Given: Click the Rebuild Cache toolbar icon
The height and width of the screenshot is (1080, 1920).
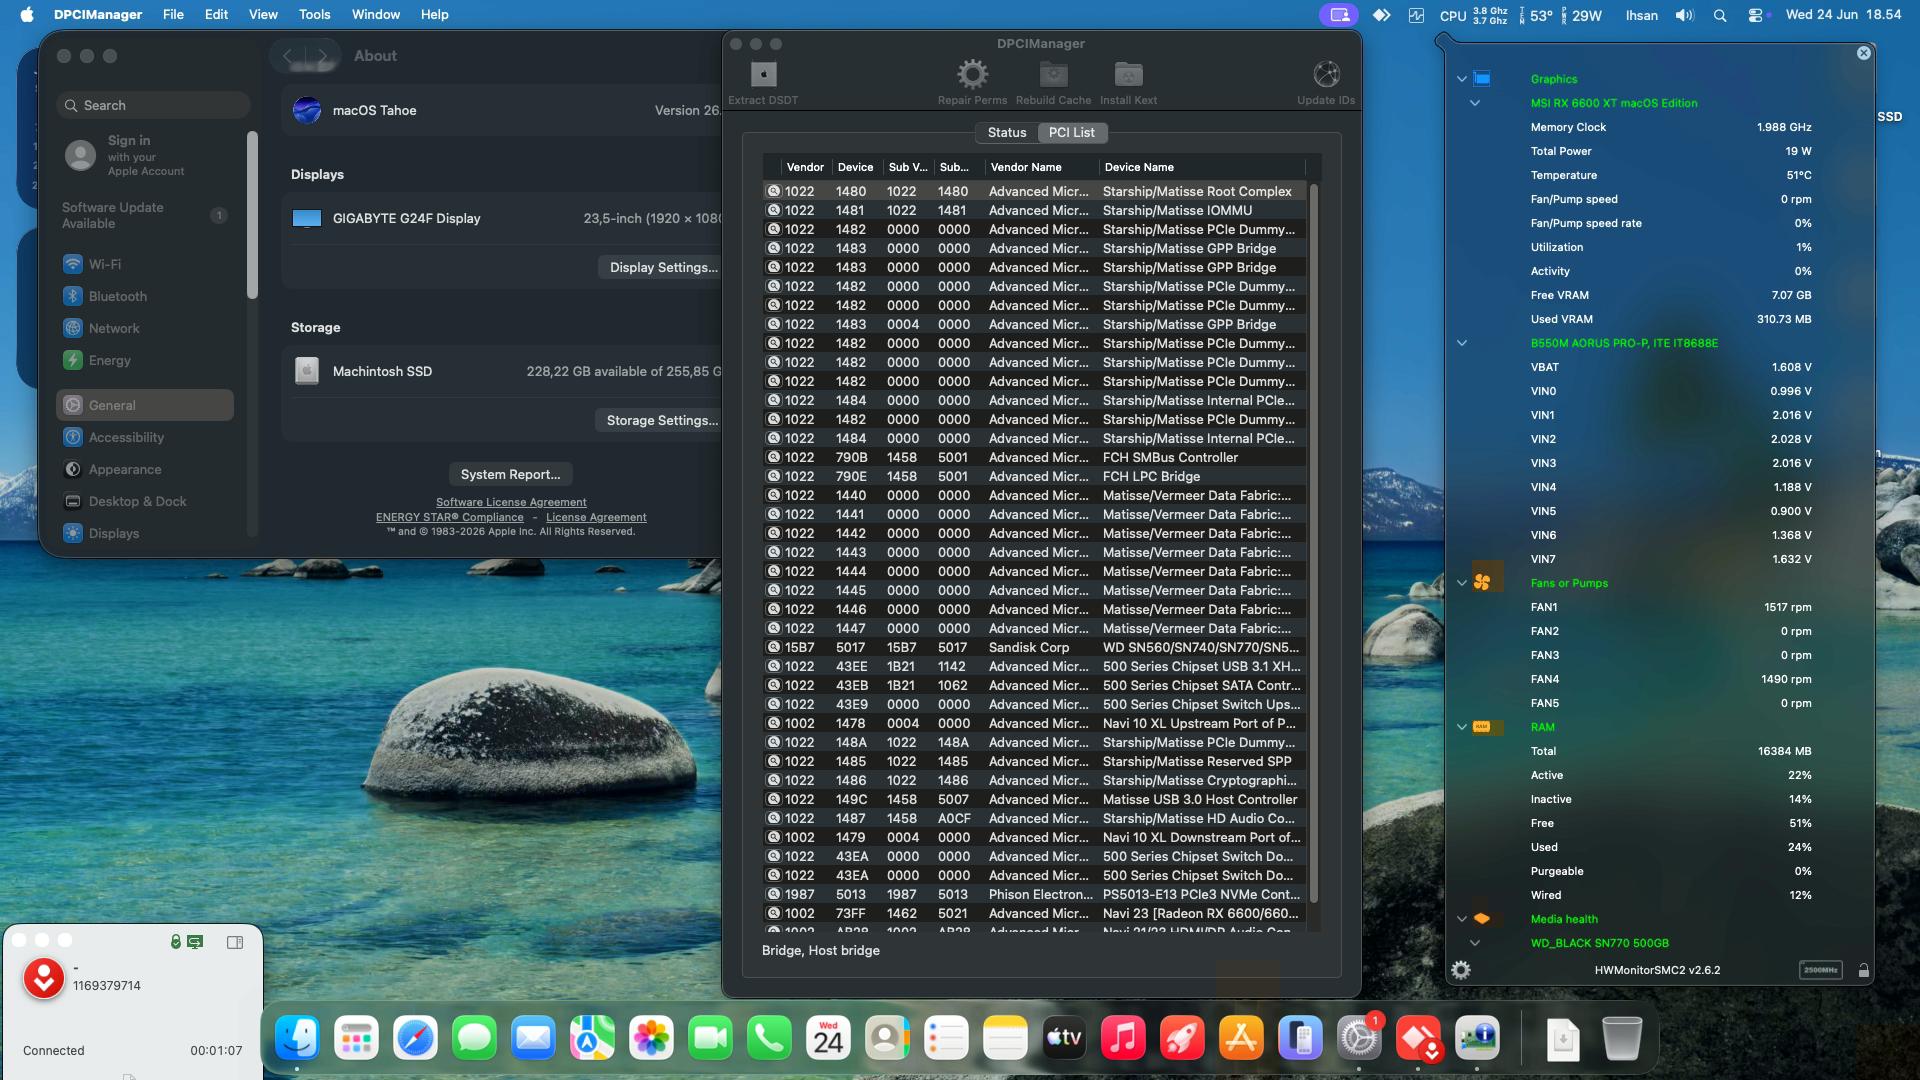Looking at the screenshot, I should 1053,75.
